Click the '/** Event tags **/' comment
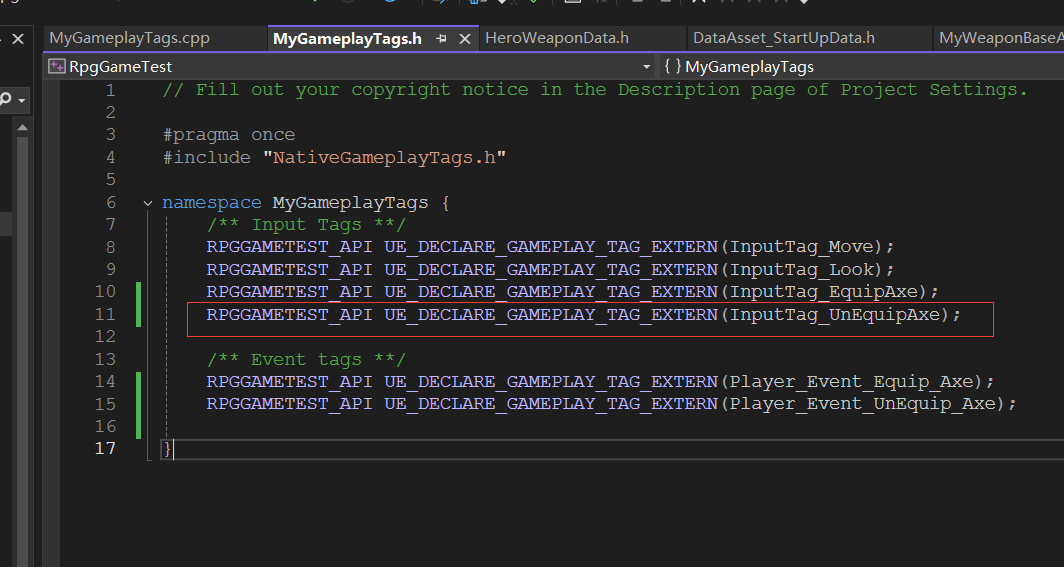 pyautogui.click(x=306, y=359)
